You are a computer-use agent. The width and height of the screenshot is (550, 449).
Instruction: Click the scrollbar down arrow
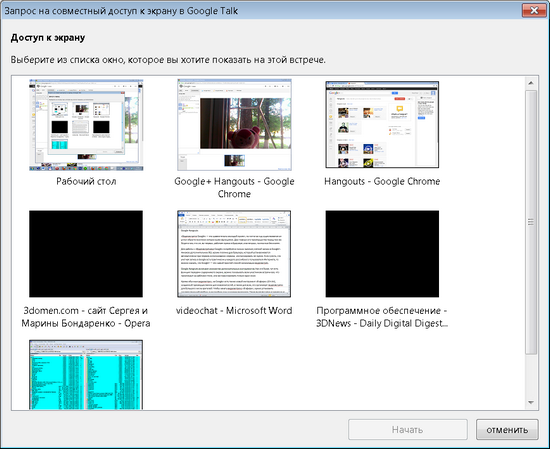coord(531,402)
